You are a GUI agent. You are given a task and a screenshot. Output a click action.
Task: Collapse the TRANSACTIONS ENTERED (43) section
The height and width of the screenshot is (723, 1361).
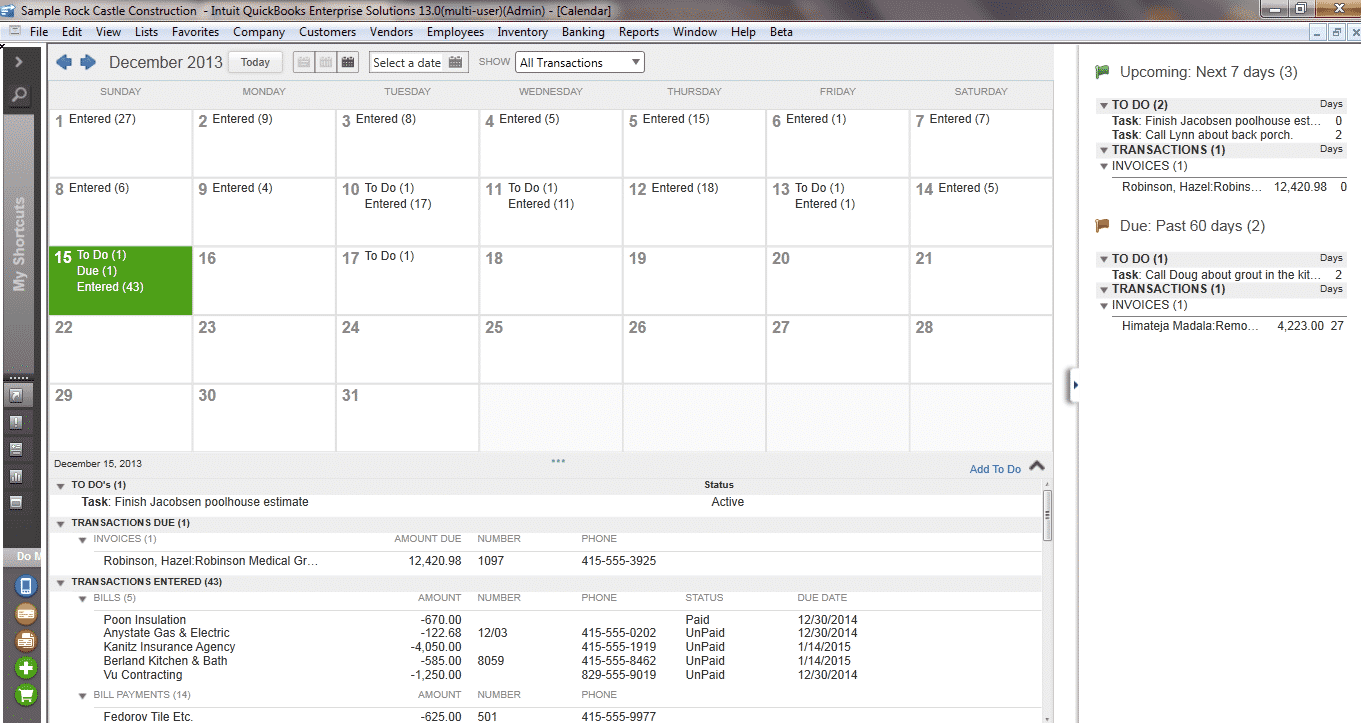coord(63,582)
